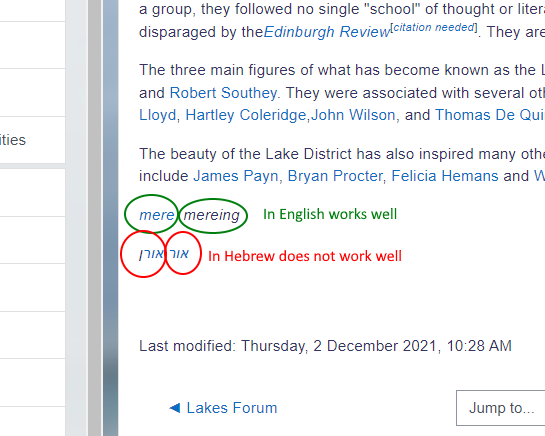Click the word 'mereing'
The width and height of the screenshot is (545, 436).
tap(212, 215)
